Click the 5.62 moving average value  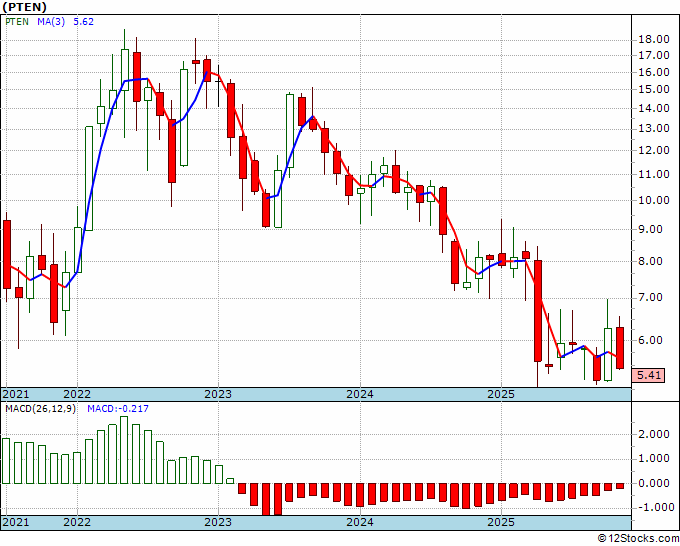(83, 22)
